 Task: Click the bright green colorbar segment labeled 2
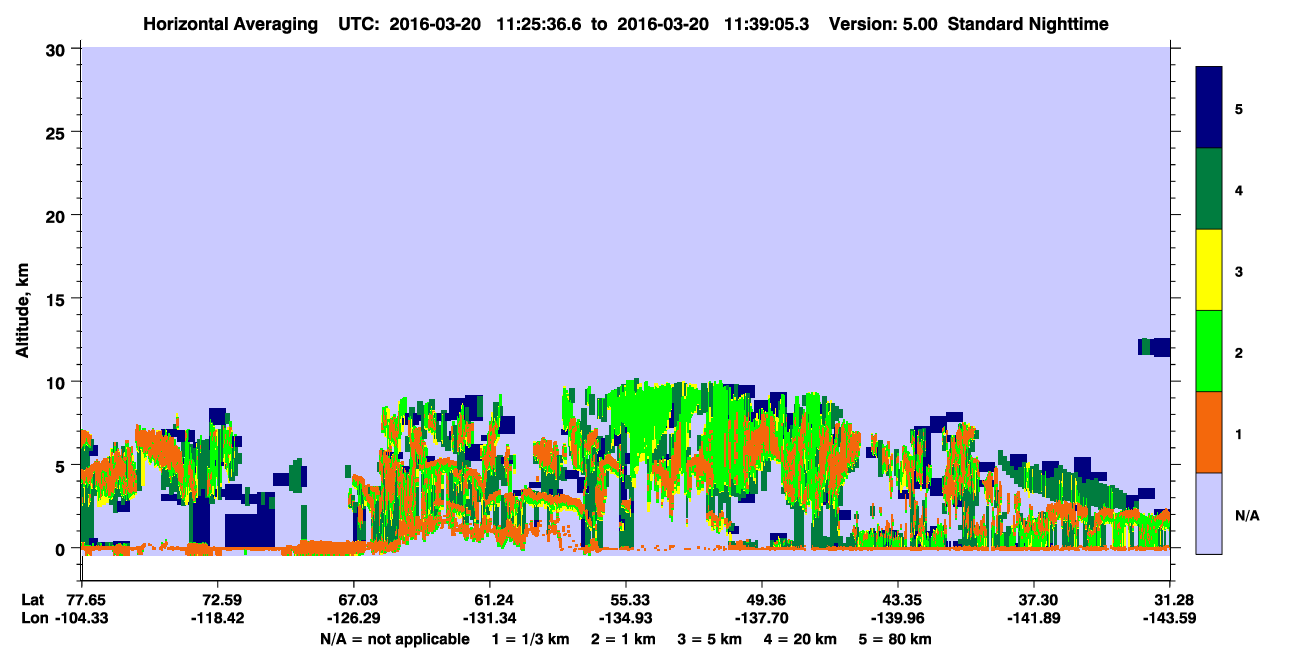pos(1209,351)
